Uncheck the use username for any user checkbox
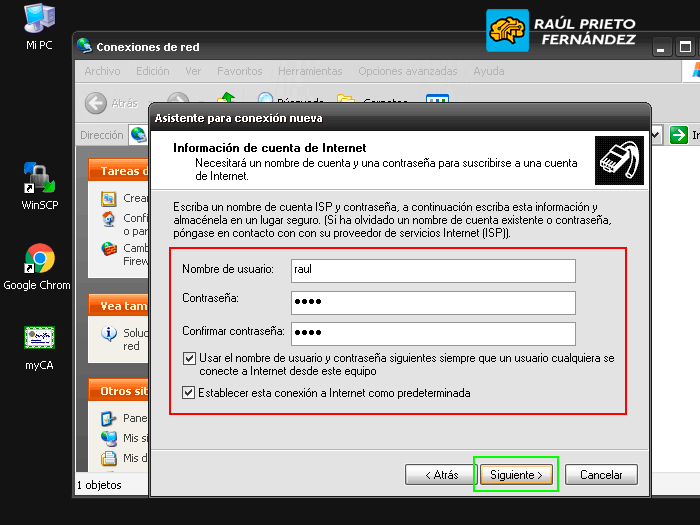The height and width of the screenshot is (525, 700). (190, 358)
